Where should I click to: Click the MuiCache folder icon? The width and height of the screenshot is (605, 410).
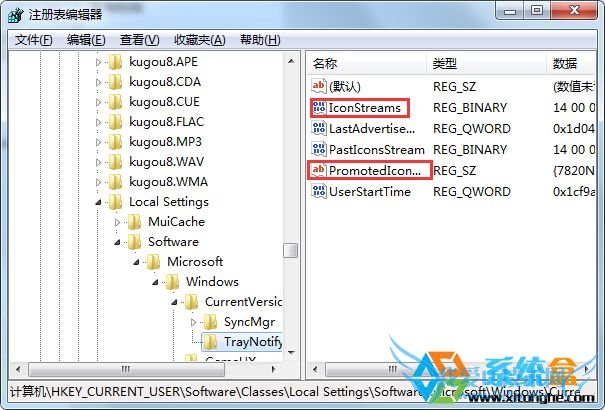point(134,222)
